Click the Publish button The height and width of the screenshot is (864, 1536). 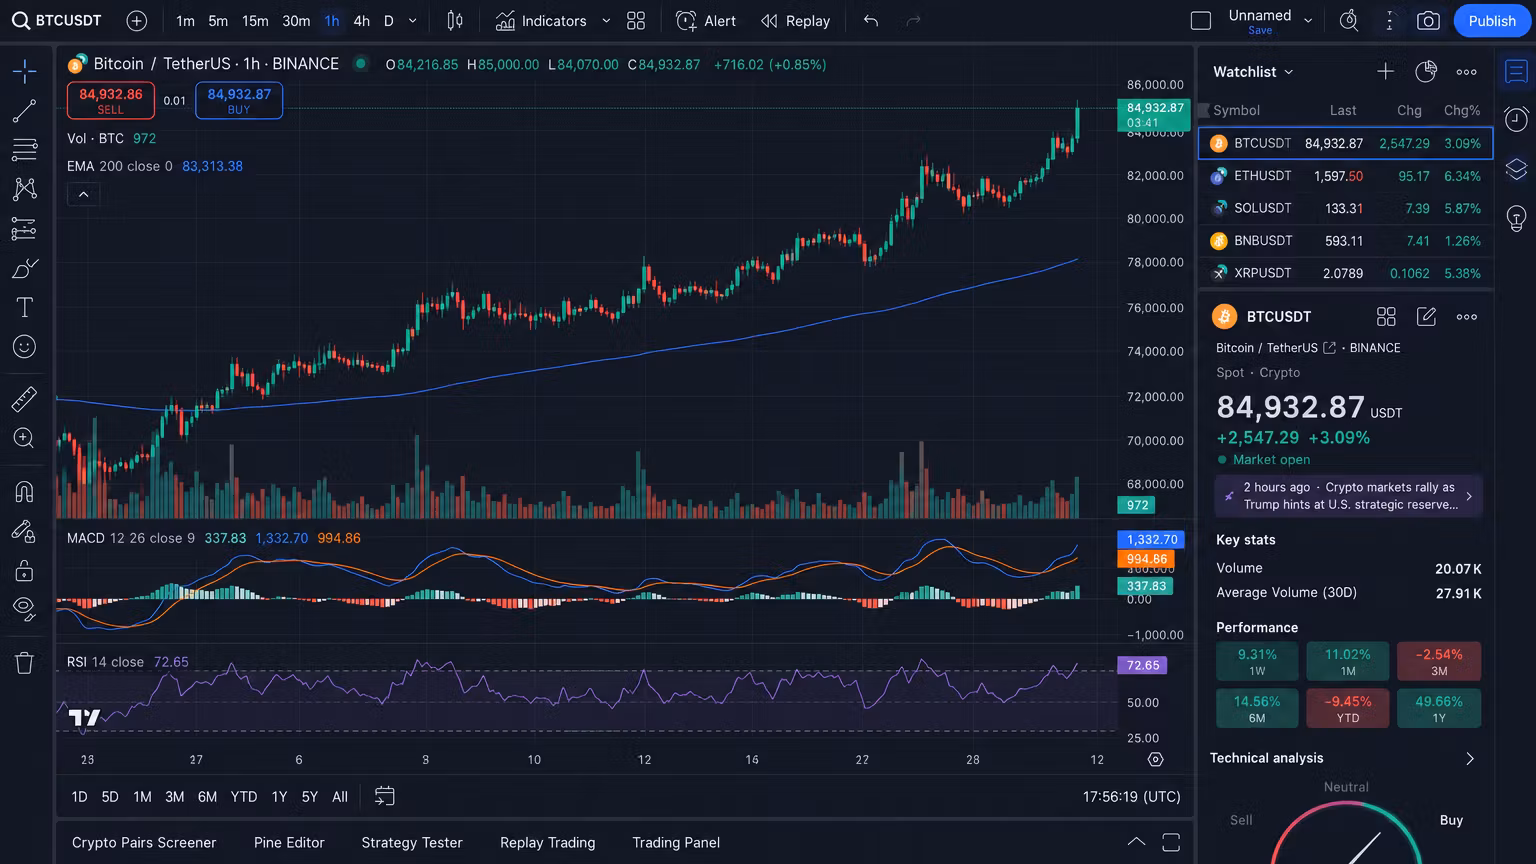(x=1492, y=21)
